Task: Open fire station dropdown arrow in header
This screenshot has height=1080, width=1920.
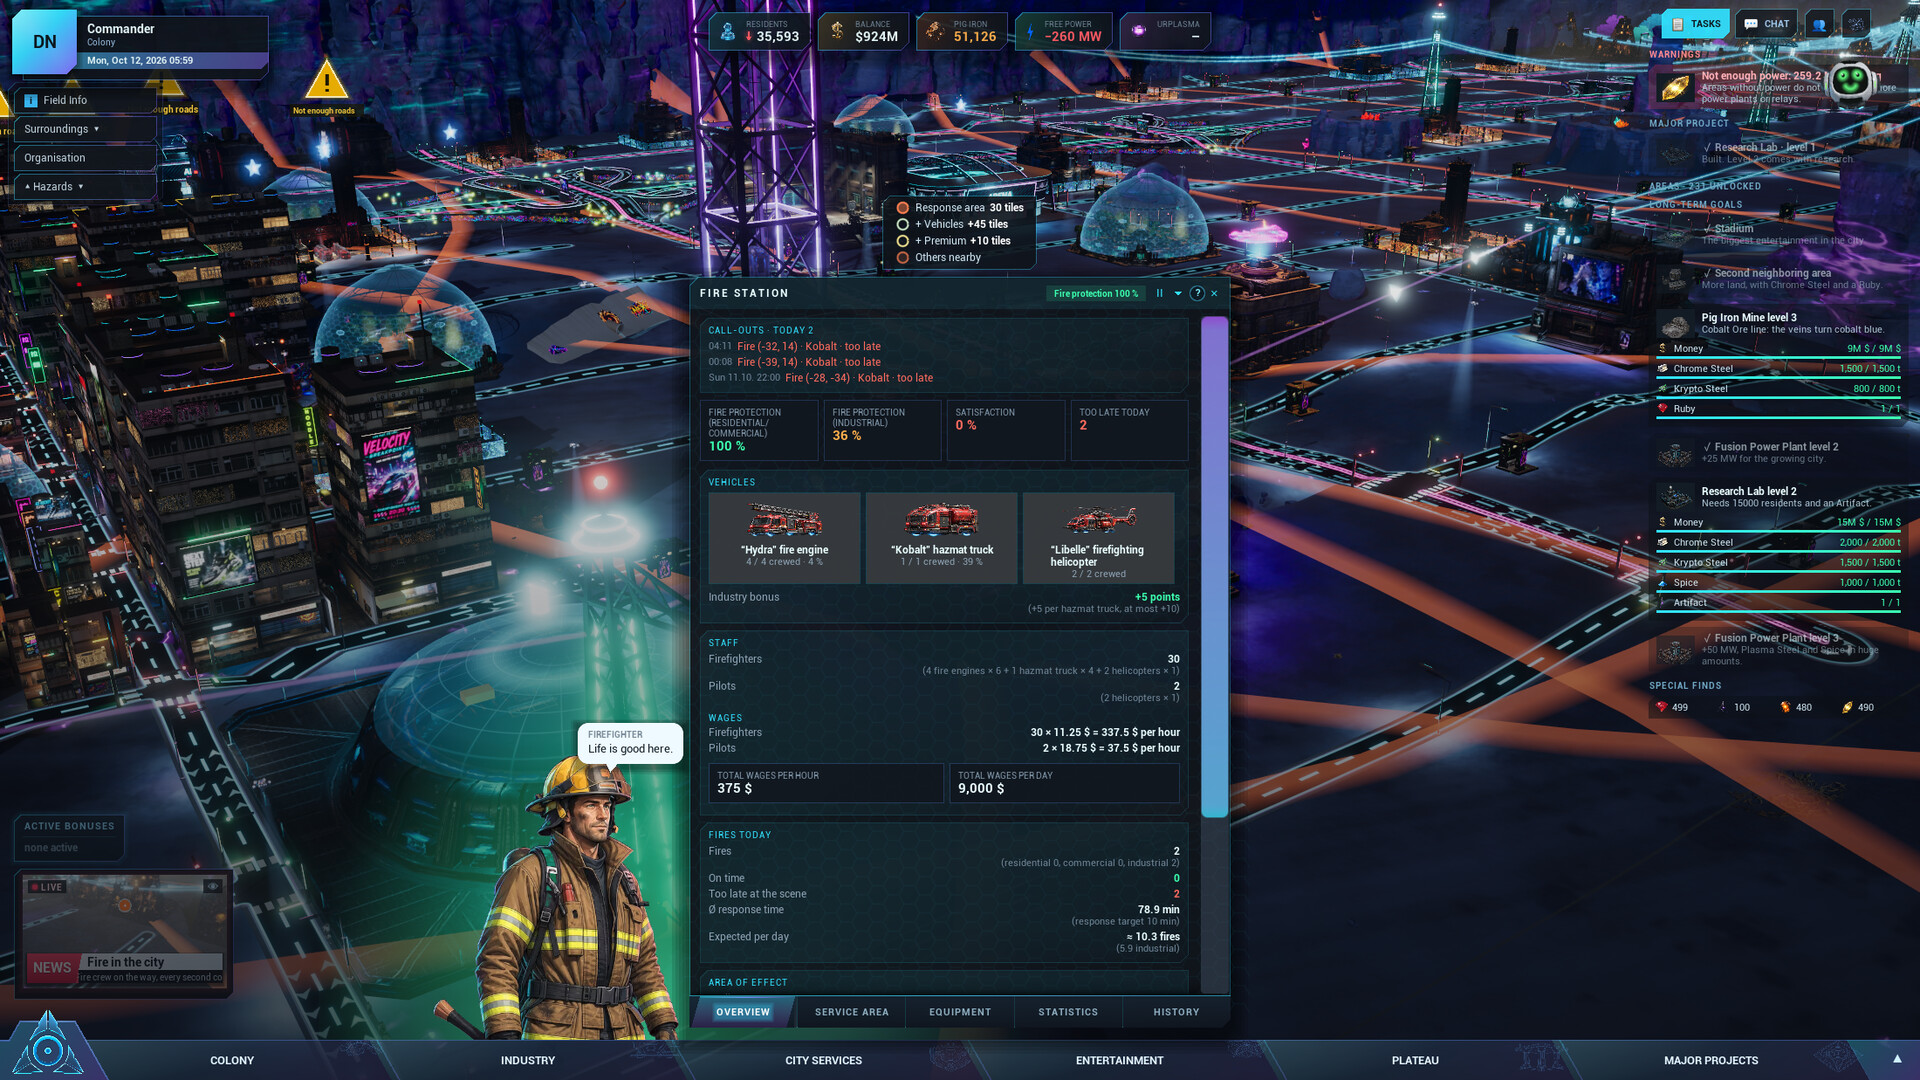Action: pos(1178,293)
